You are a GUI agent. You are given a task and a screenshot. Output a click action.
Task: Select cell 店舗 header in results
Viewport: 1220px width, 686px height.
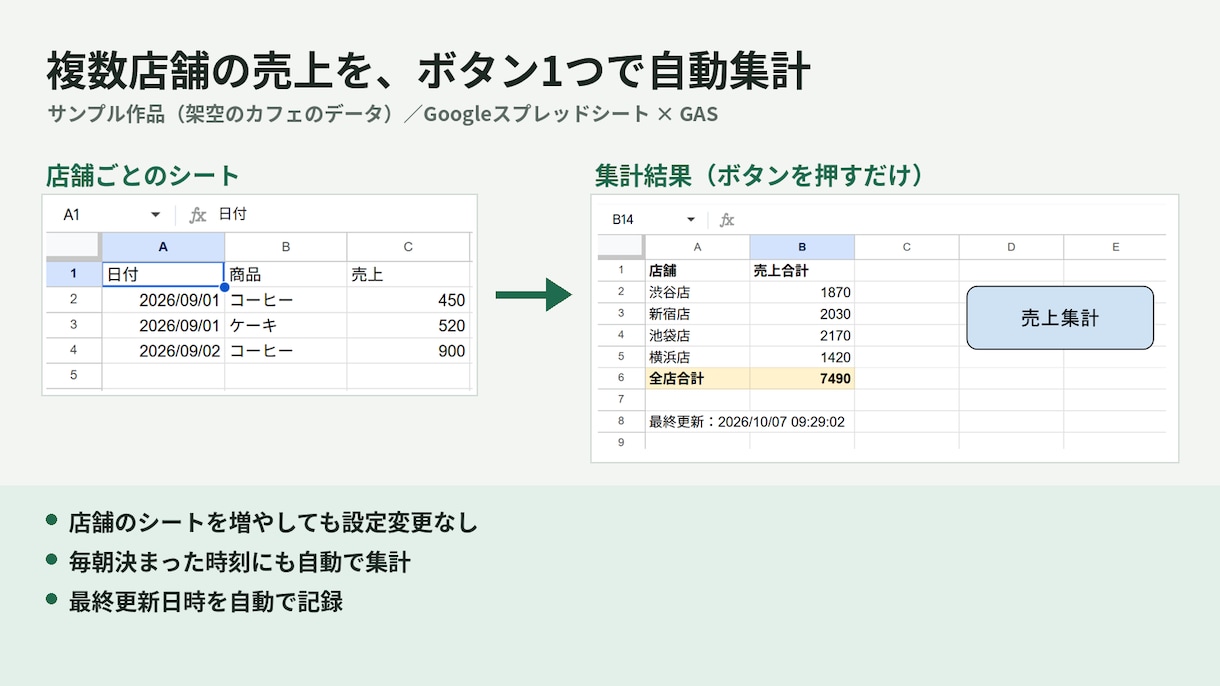697,270
